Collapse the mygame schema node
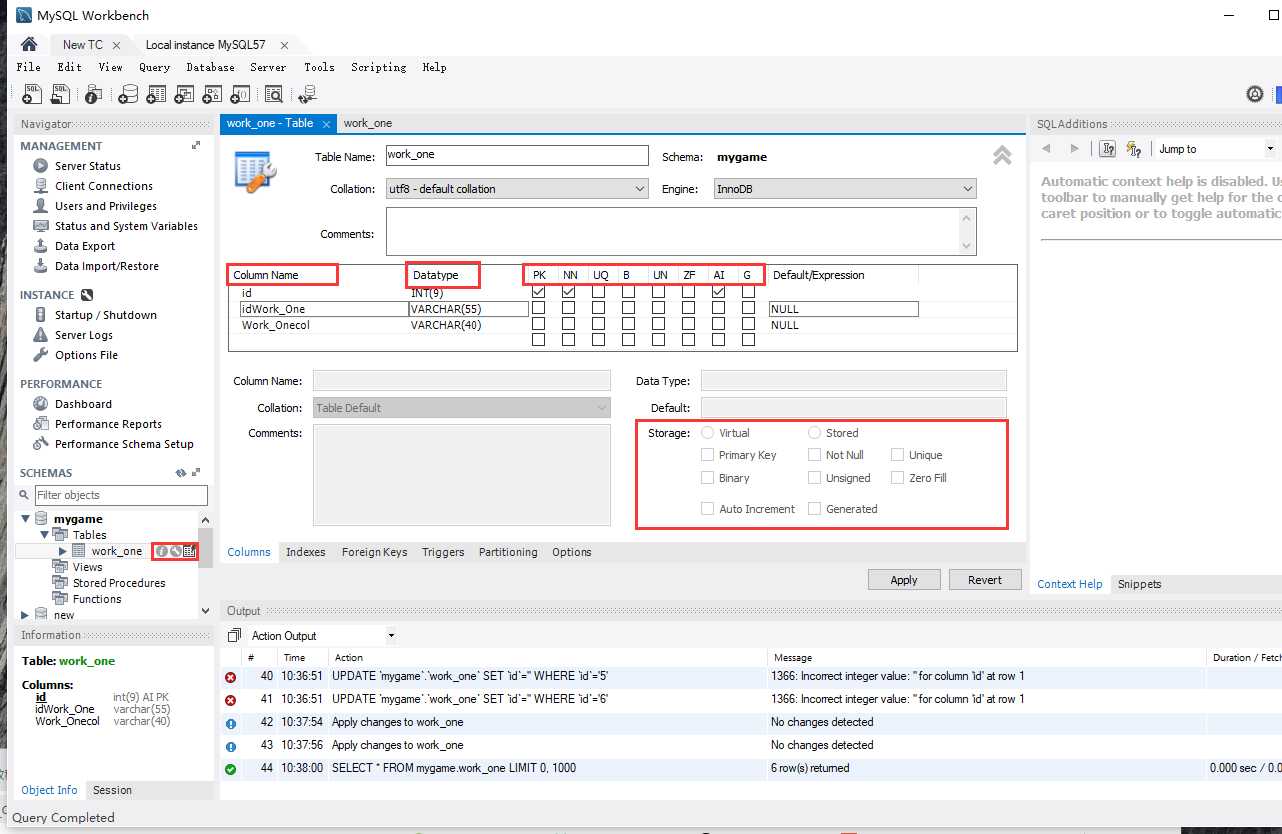 click(x=26, y=519)
